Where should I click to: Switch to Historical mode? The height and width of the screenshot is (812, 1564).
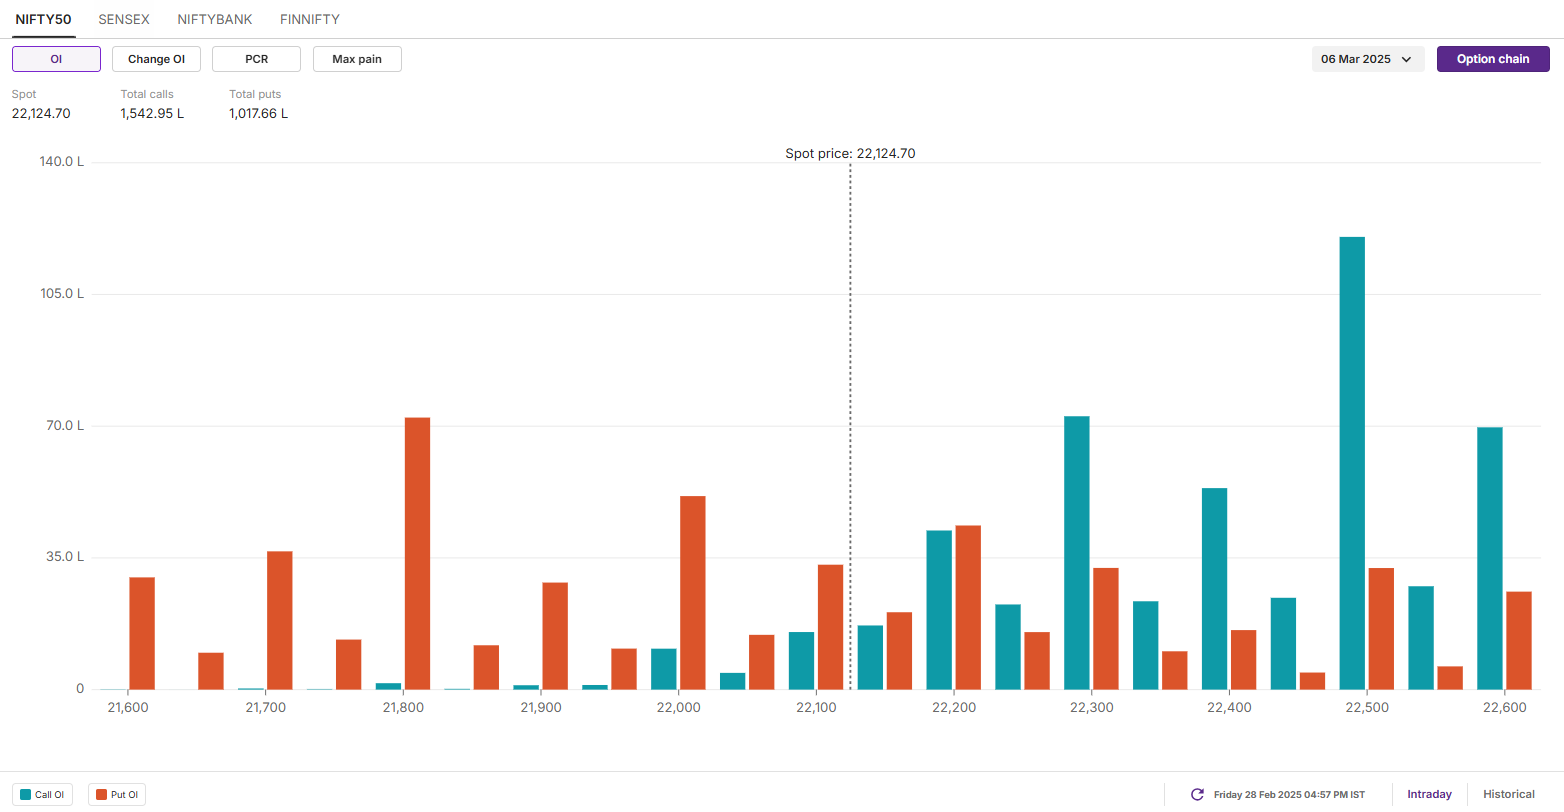1509,795
